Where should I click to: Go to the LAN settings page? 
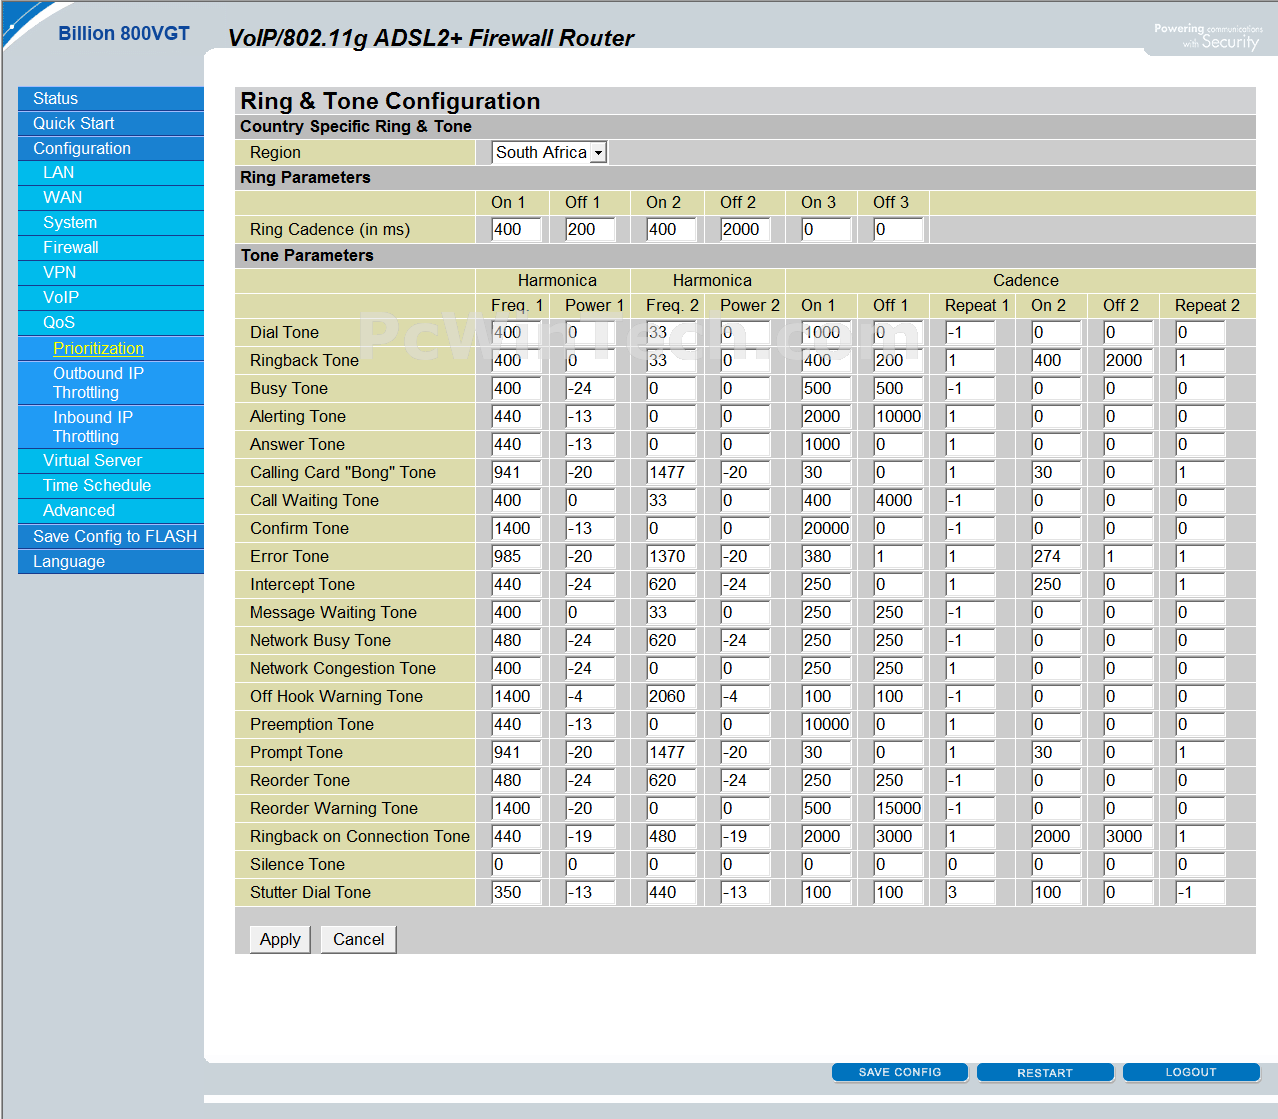pyautogui.click(x=111, y=173)
